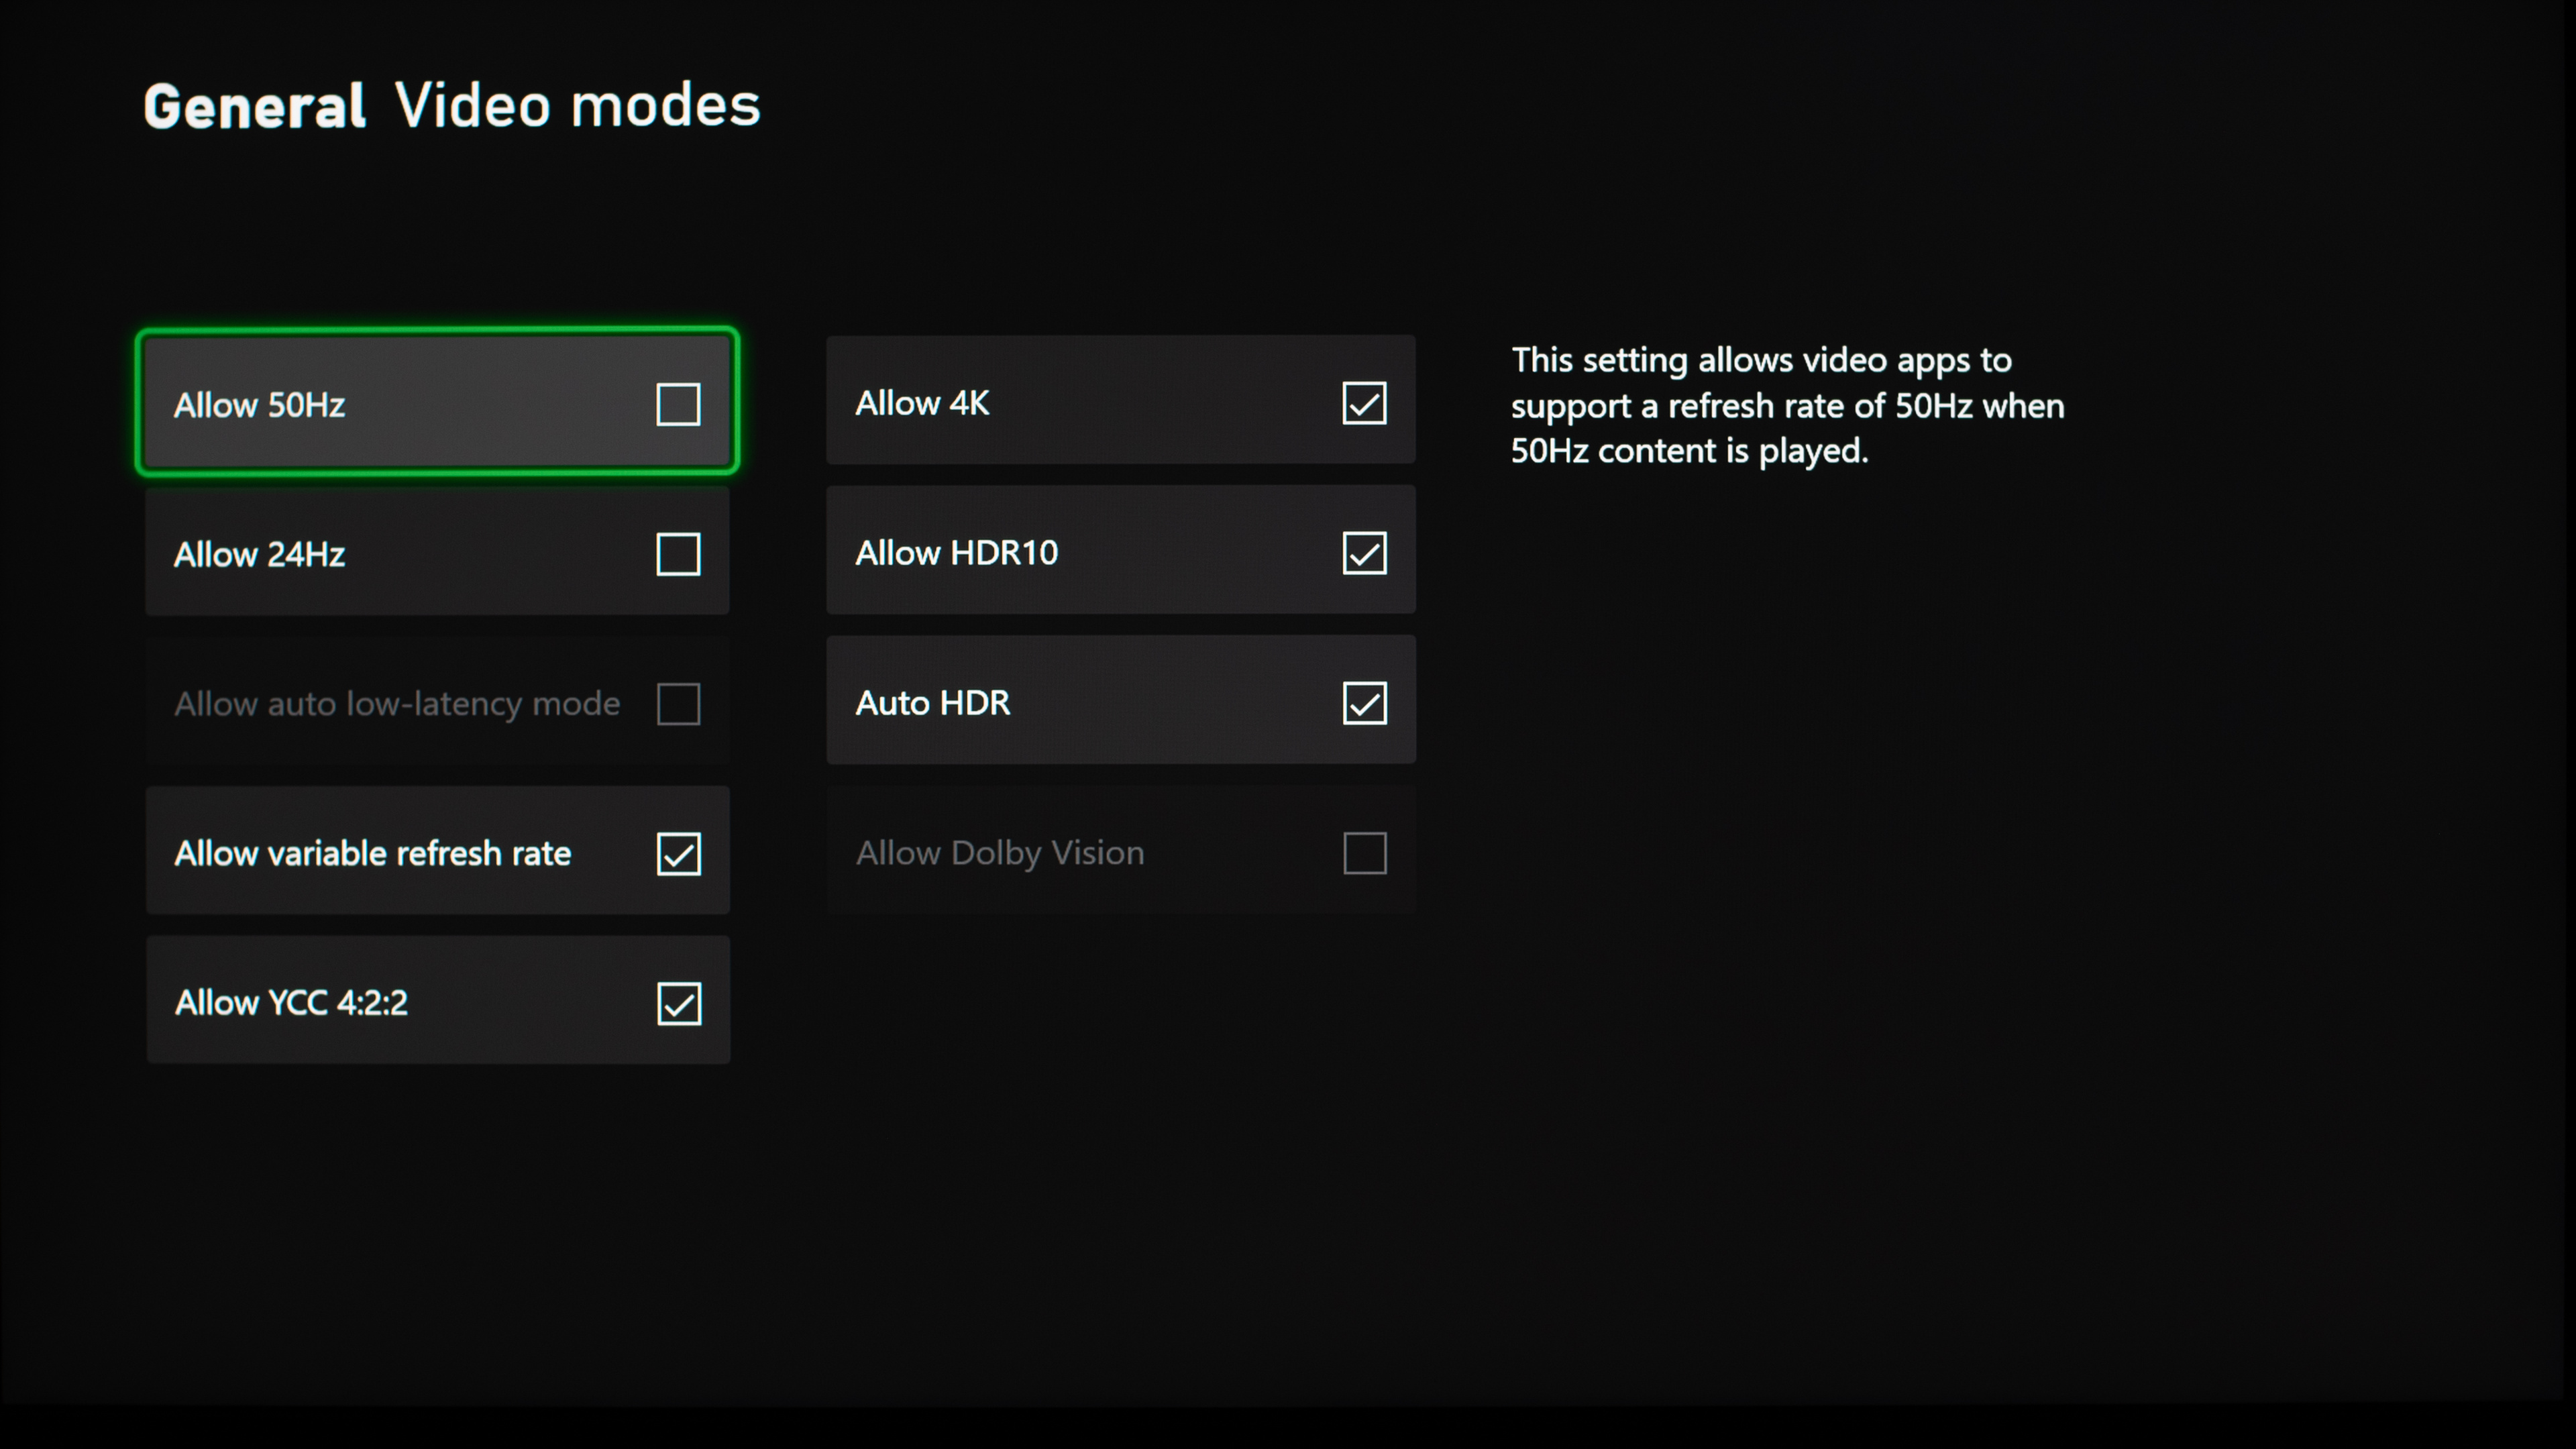The image size is (2576, 1449).
Task: Toggle the Allow Dolby Vision checkbox
Action: [1364, 853]
